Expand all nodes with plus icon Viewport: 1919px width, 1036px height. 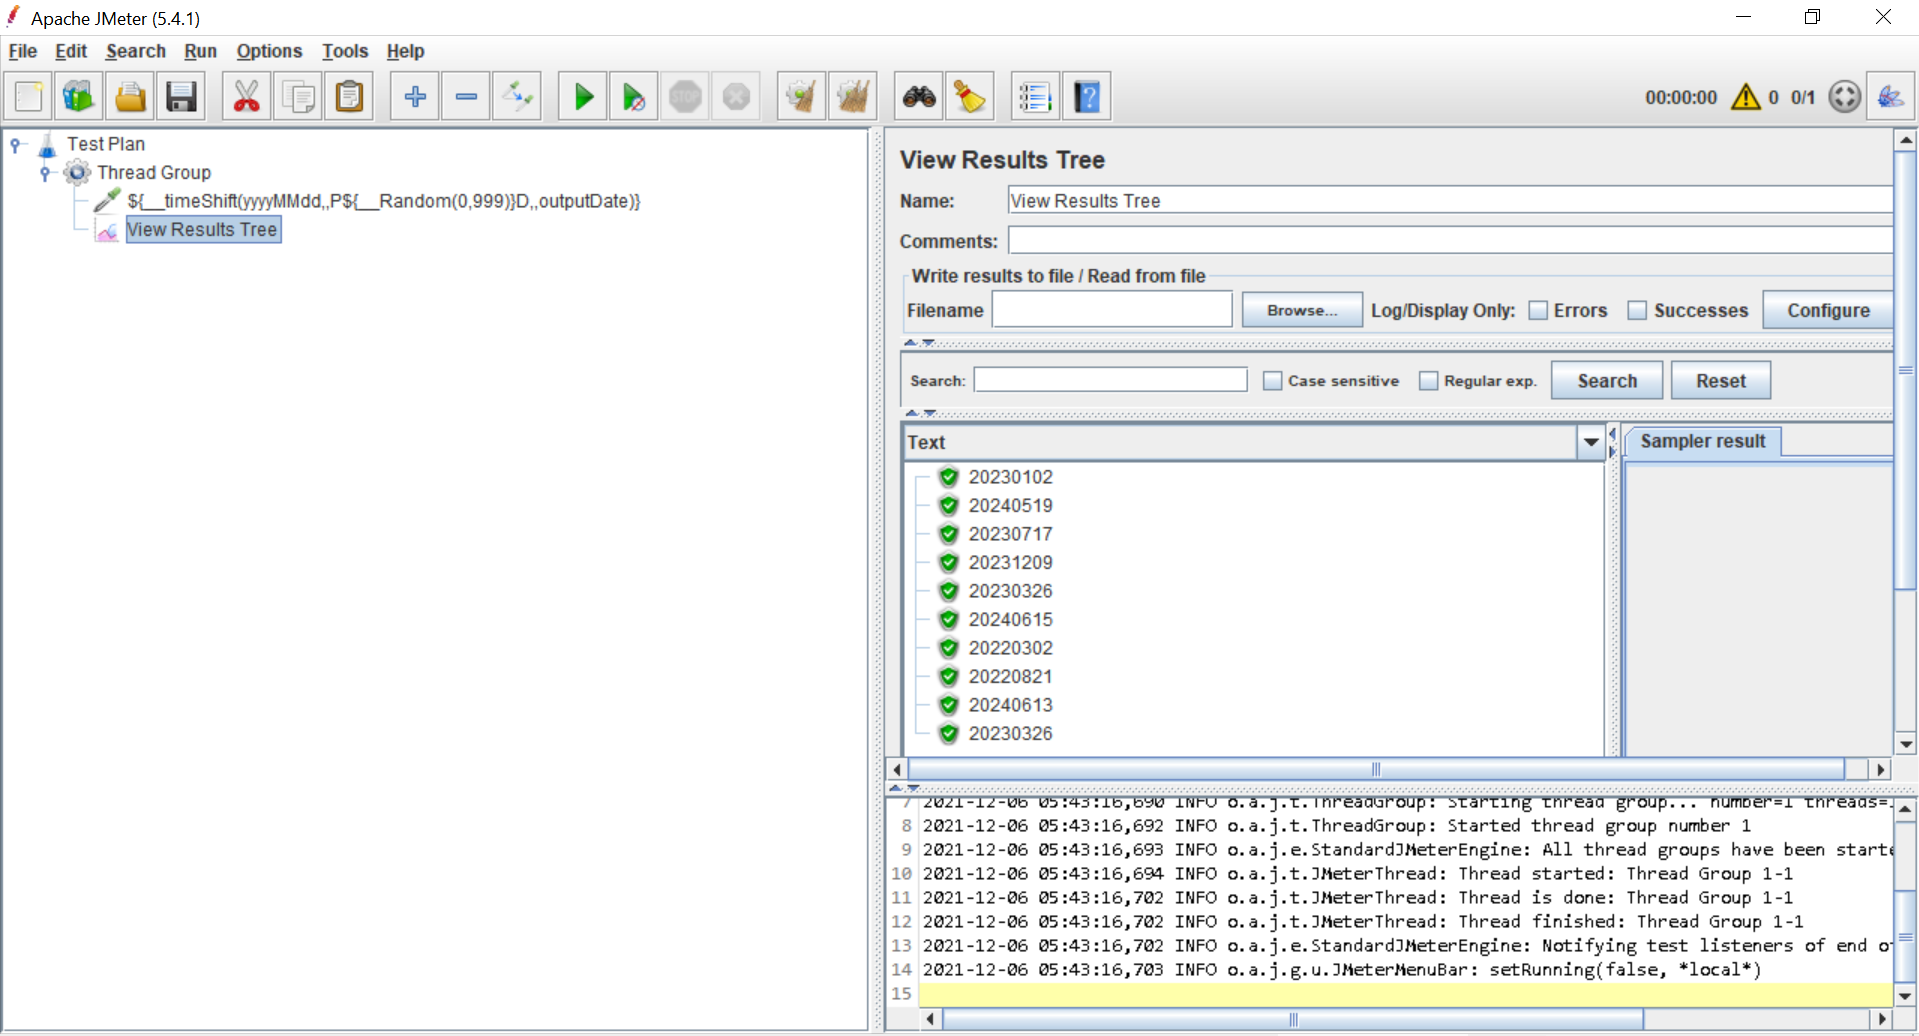tap(415, 97)
